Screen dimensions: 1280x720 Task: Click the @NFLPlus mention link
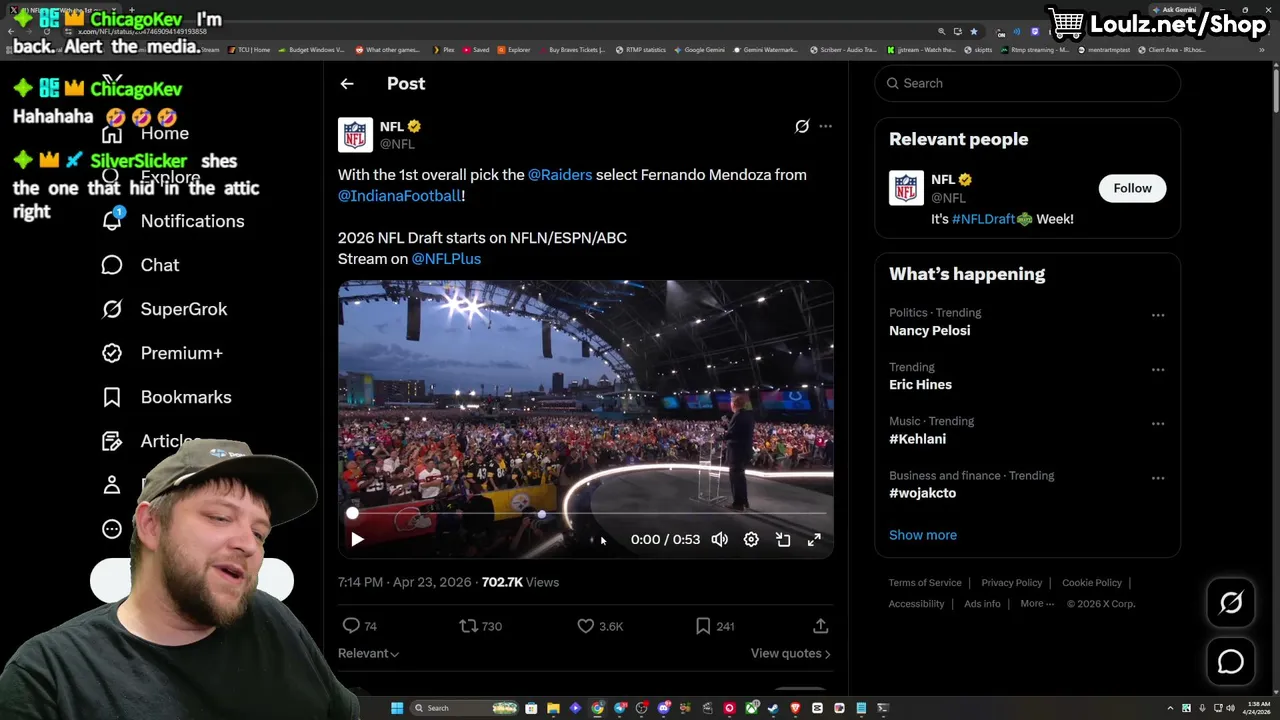[x=446, y=259]
